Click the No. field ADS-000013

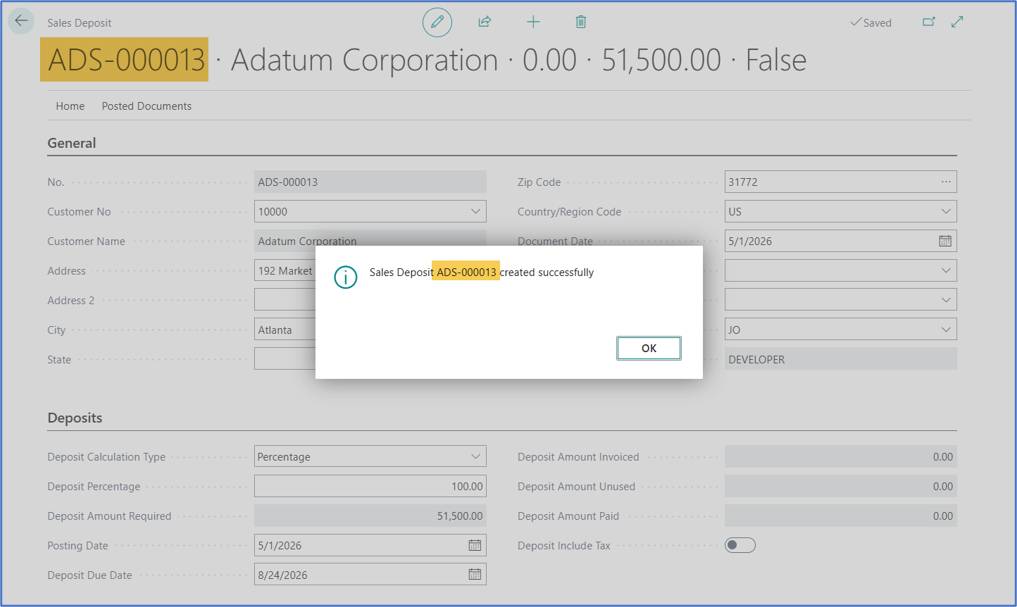point(370,182)
